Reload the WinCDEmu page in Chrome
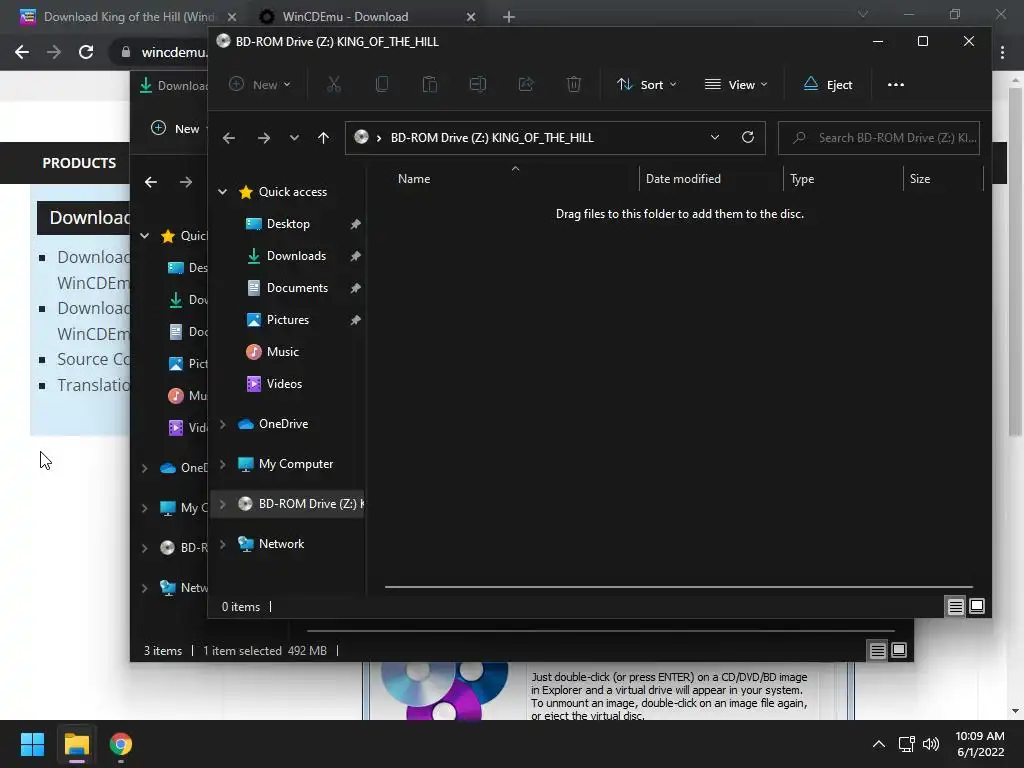 86,52
